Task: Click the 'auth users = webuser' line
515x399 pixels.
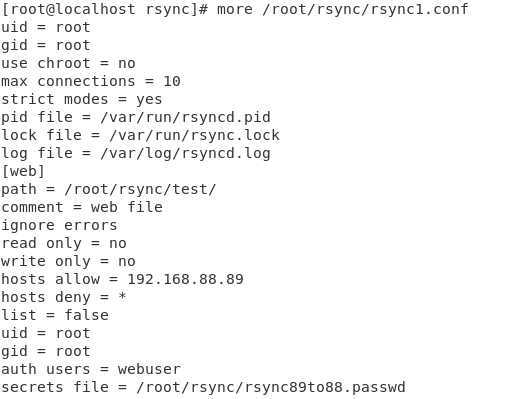Action: [91, 369]
